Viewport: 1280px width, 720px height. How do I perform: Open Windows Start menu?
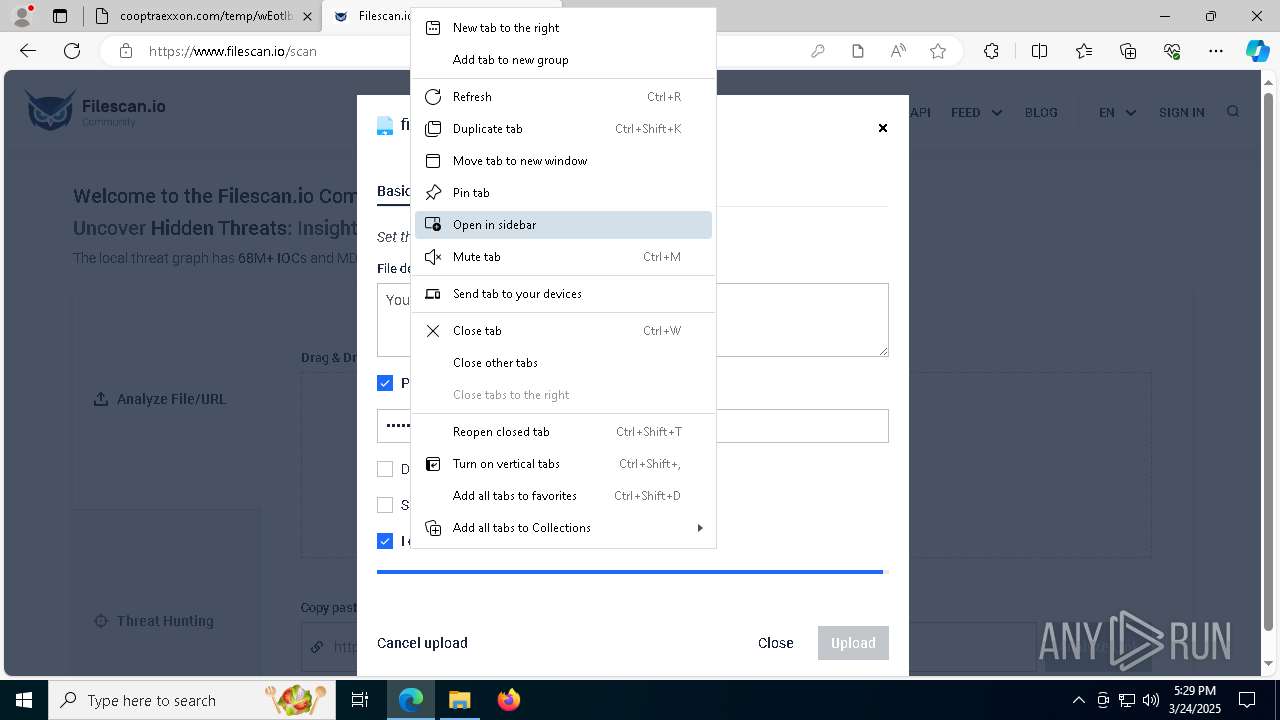(x=24, y=700)
